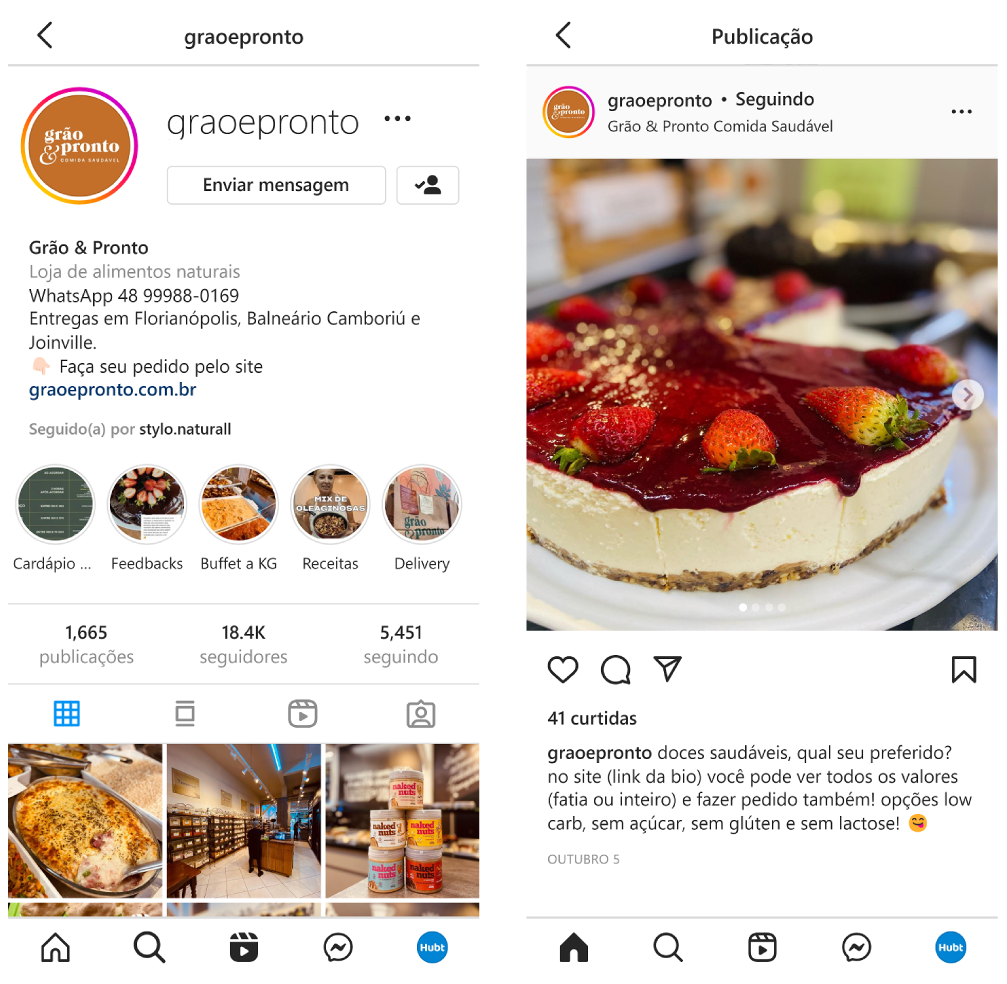
Task: Go back from the graoepronto profile
Action: [x=45, y=35]
